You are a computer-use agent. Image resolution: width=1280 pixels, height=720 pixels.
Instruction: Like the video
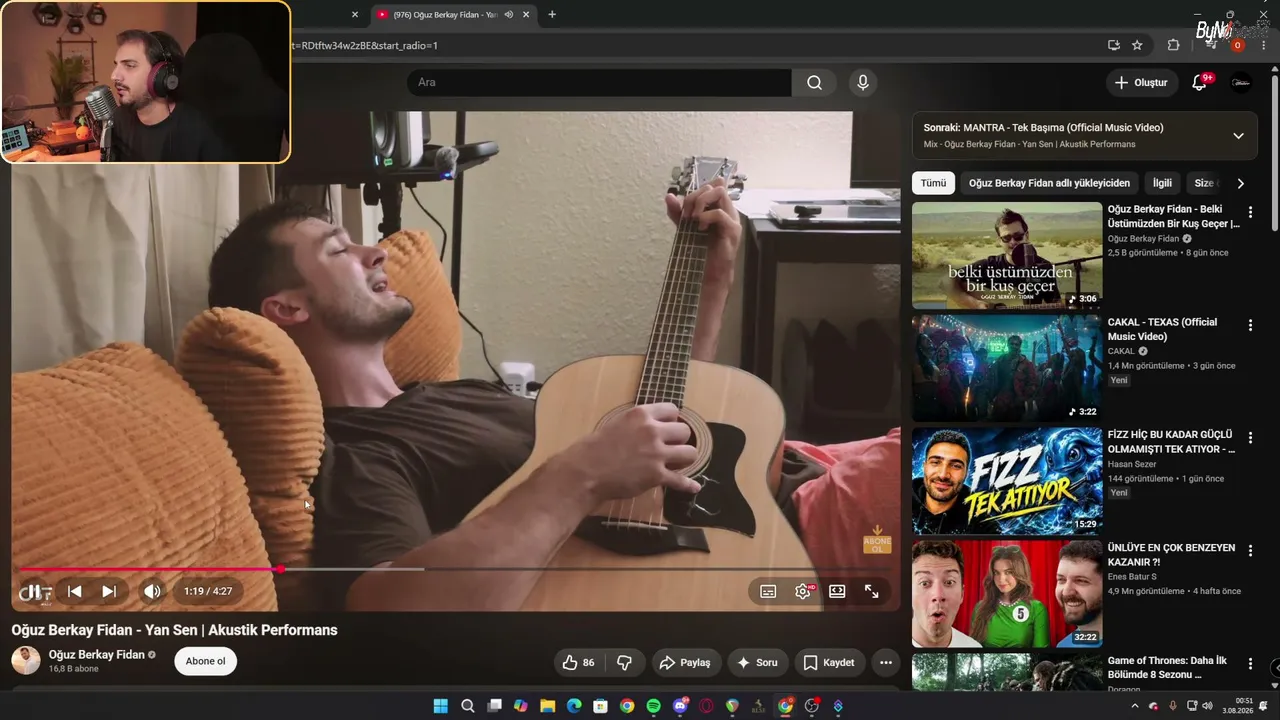(578, 662)
